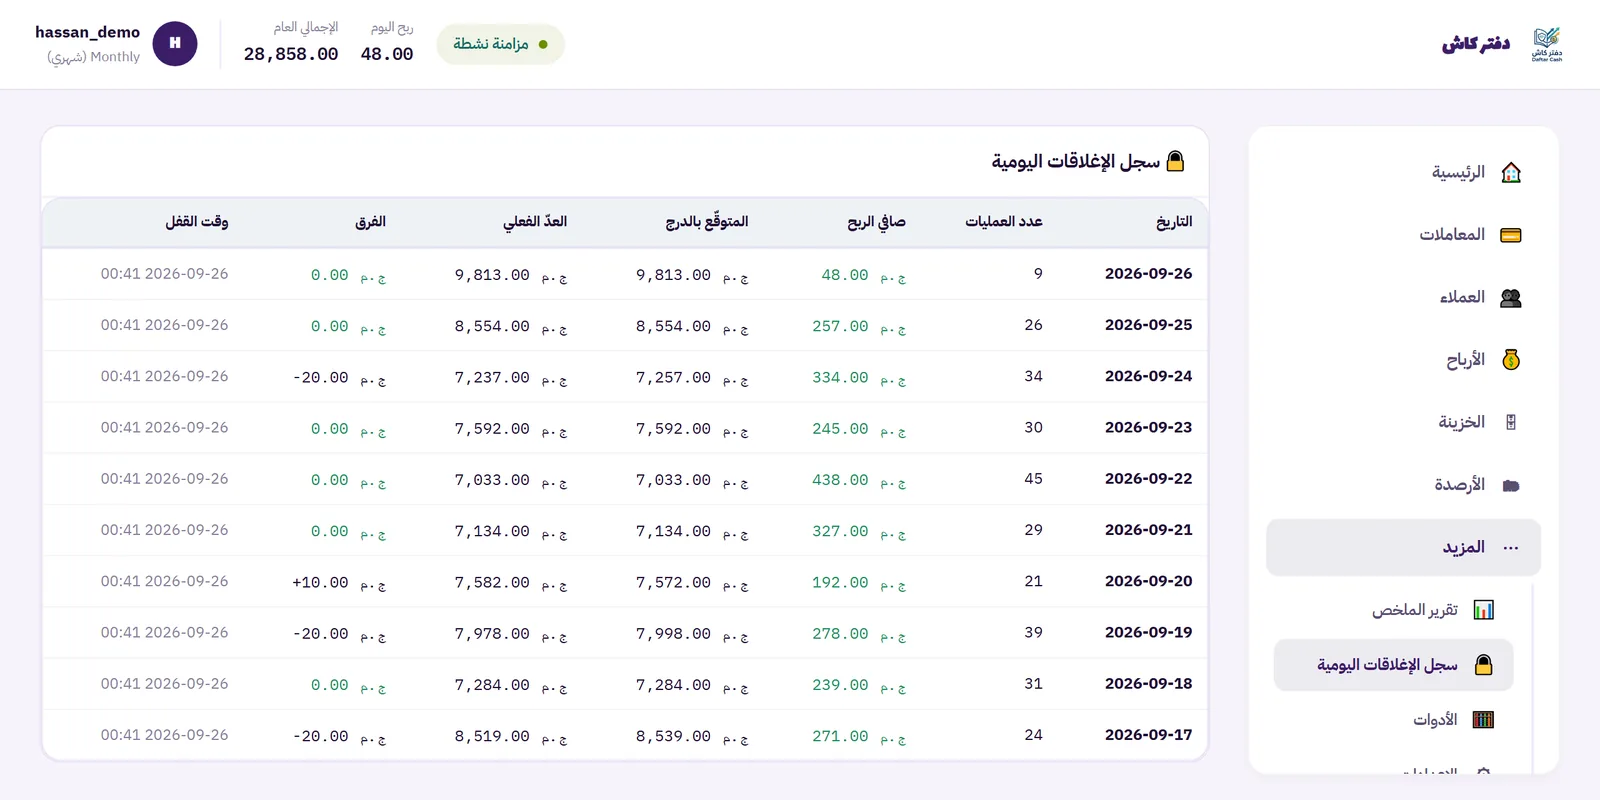Select the 2026-09-22 date cell

[x=1148, y=479]
